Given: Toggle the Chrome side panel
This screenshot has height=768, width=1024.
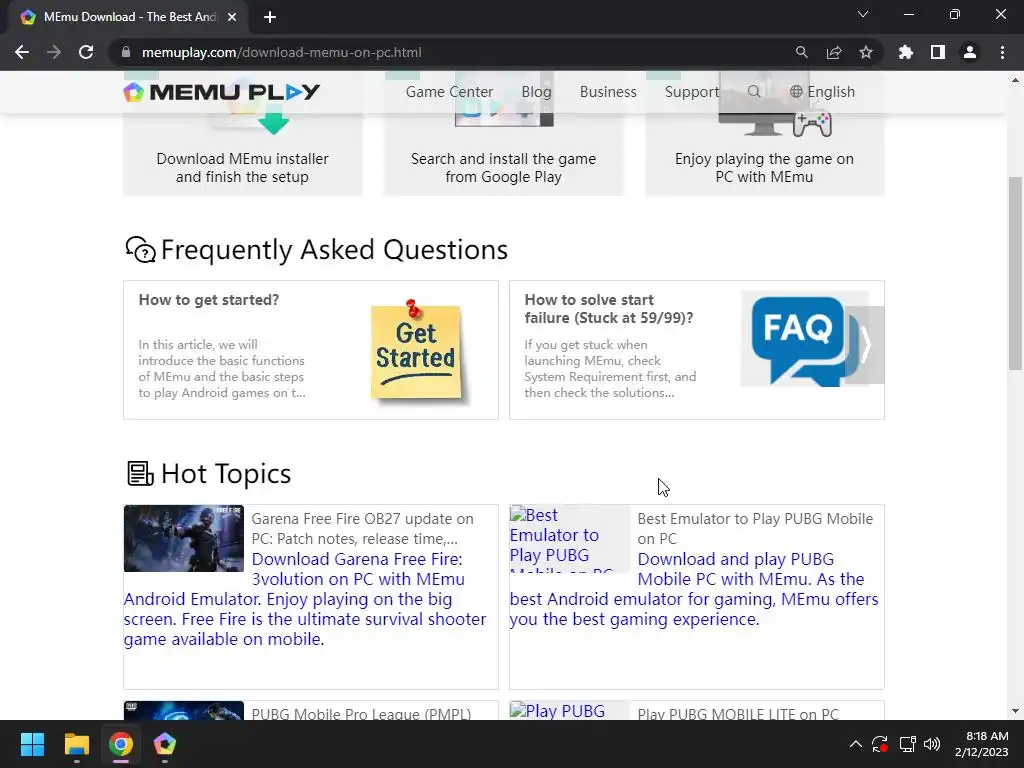Looking at the screenshot, I should pos(937,52).
